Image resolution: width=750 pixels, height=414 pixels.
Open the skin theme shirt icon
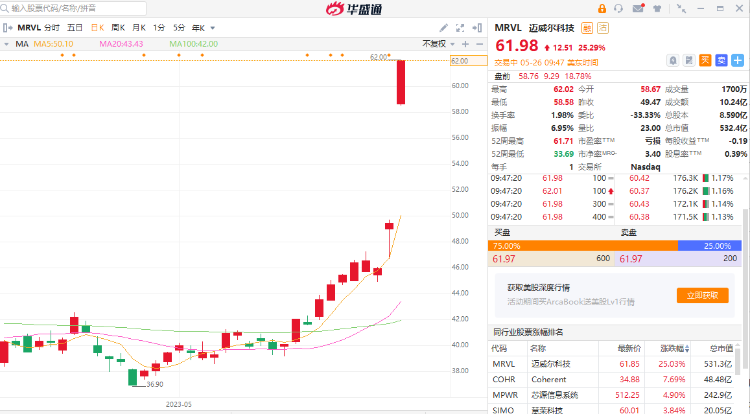point(657,9)
